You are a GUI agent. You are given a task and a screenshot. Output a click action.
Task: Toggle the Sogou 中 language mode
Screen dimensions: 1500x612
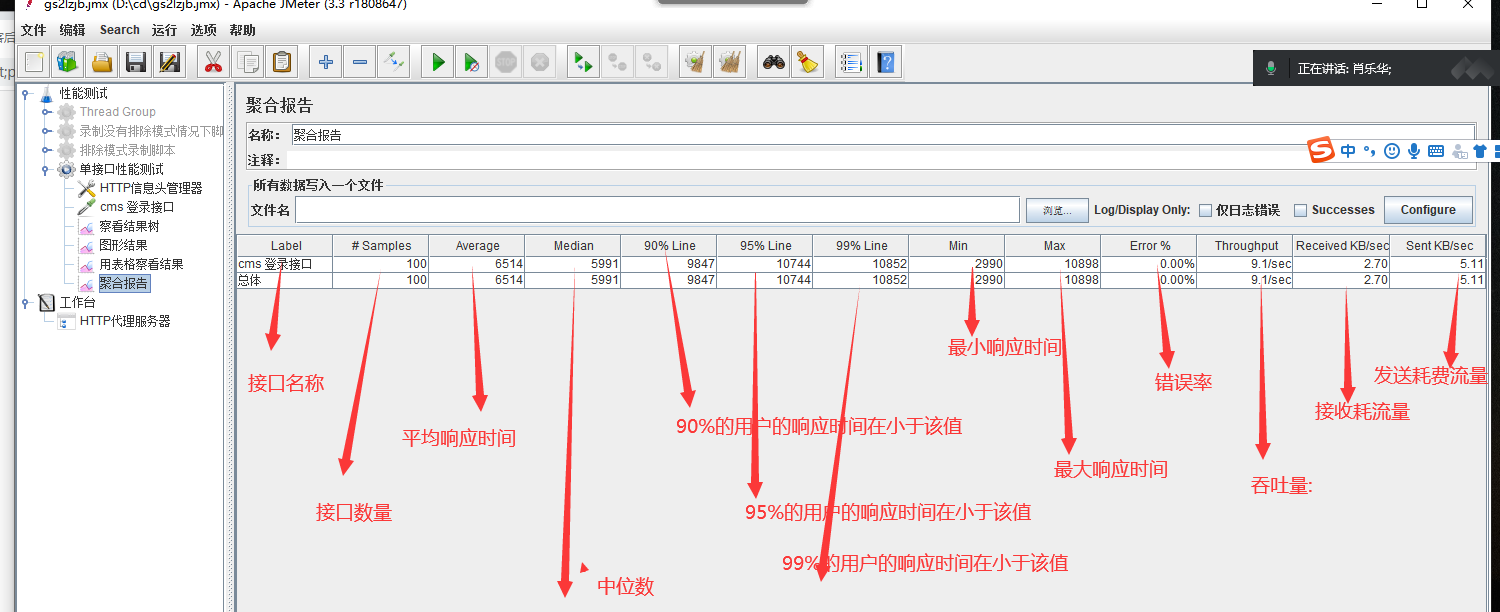[1348, 151]
